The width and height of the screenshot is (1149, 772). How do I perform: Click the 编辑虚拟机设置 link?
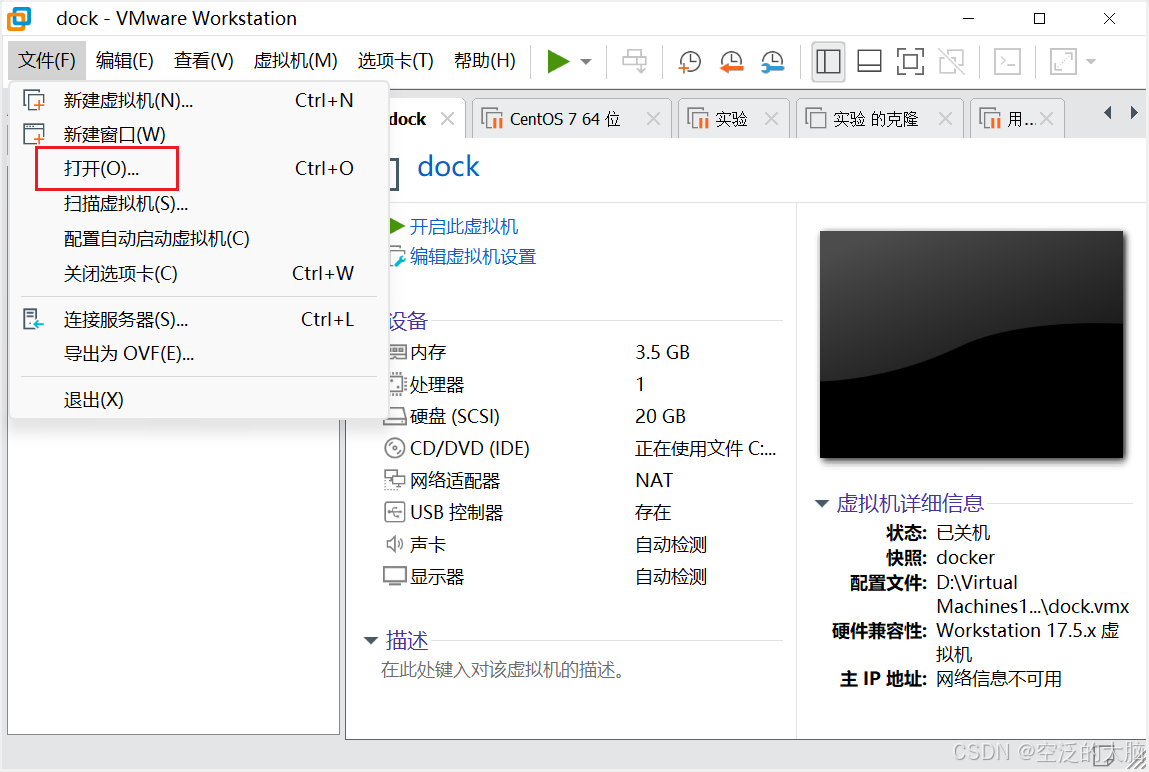tap(473, 256)
